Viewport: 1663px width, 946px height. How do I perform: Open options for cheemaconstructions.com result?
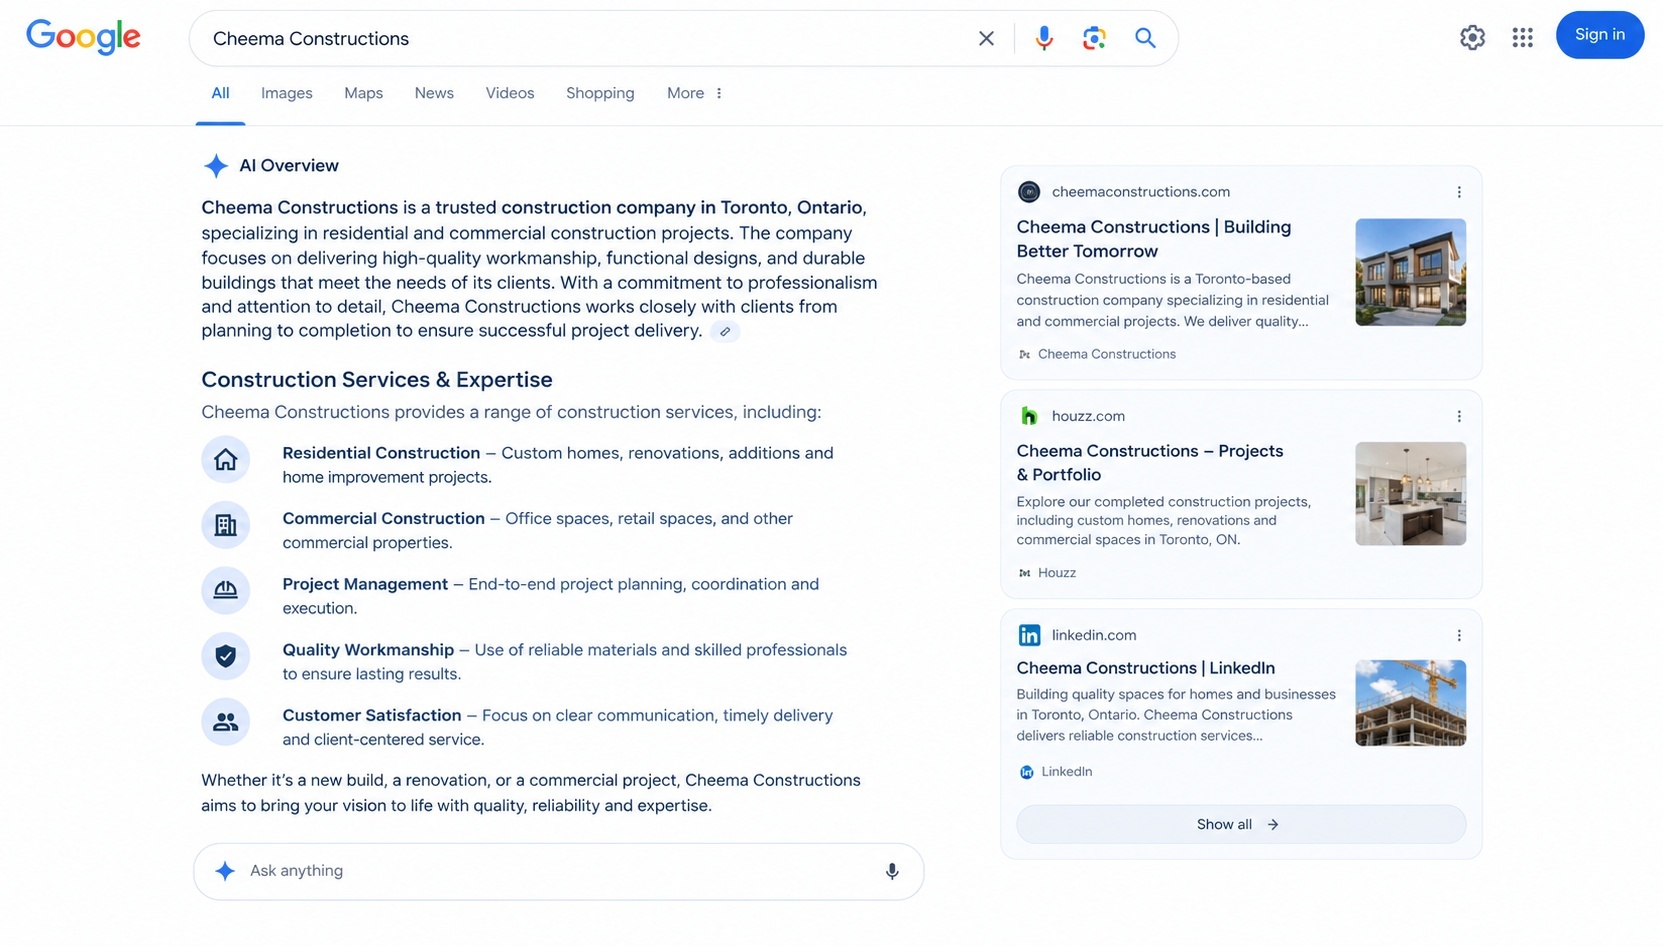[x=1459, y=192]
